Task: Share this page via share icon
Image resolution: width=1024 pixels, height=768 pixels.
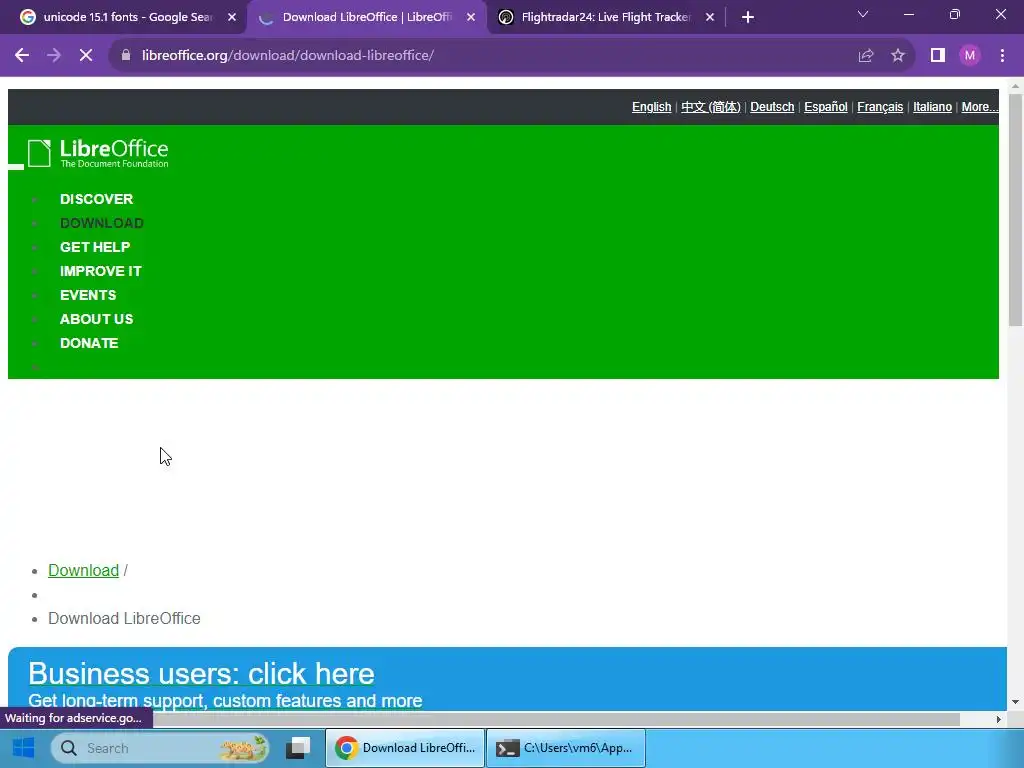Action: [x=866, y=56]
